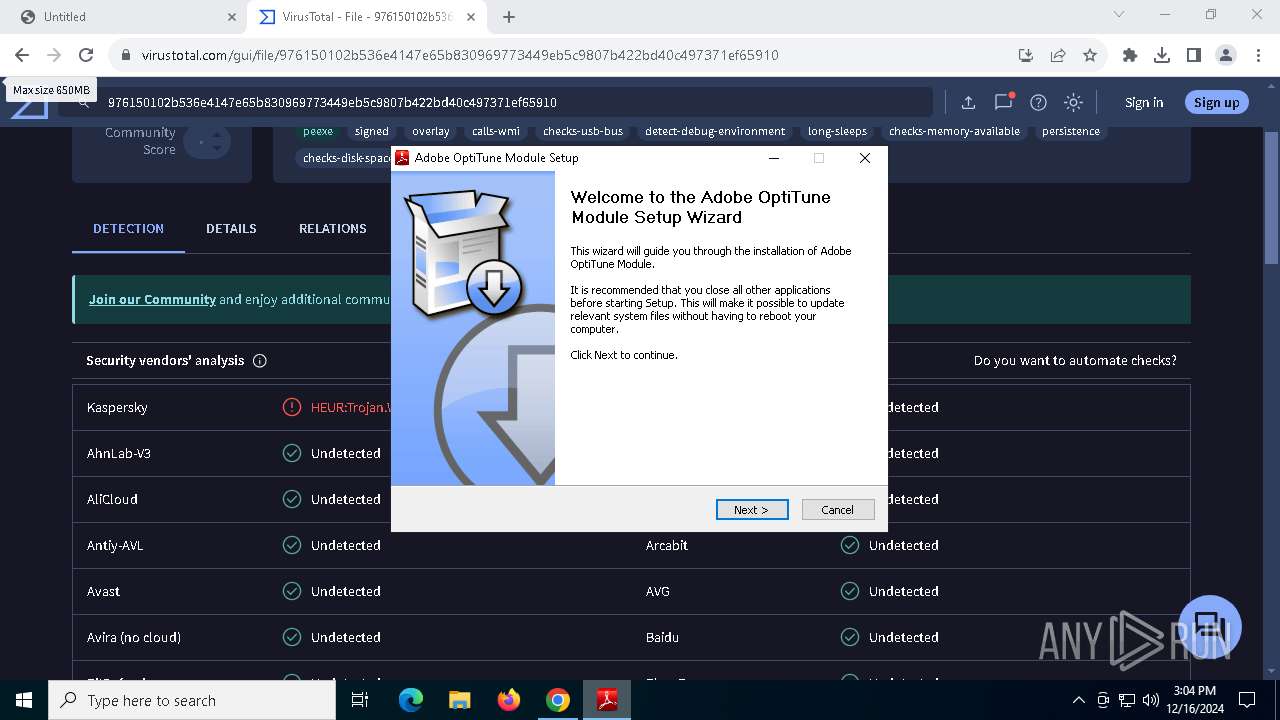This screenshot has height=720, width=1280.
Task: Click Do you want to automate checks?
Action: pyautogui.click(x=1075, y=361)
